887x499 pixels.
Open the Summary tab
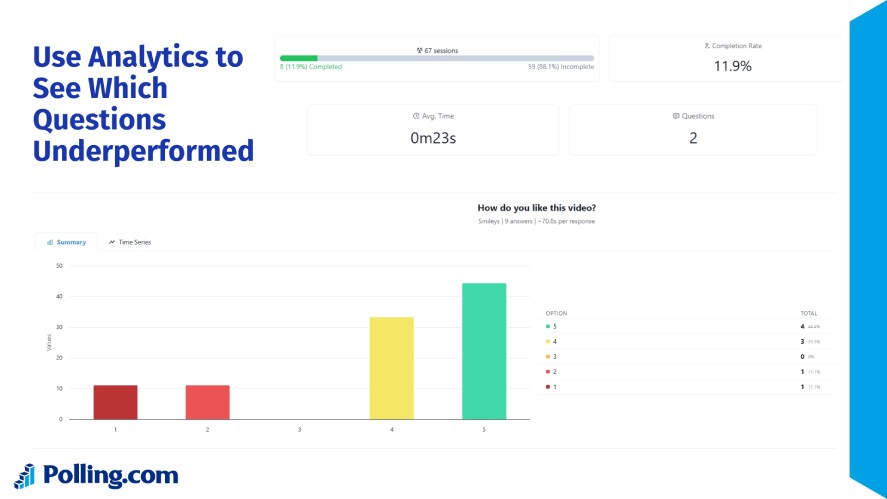[66, 242]
